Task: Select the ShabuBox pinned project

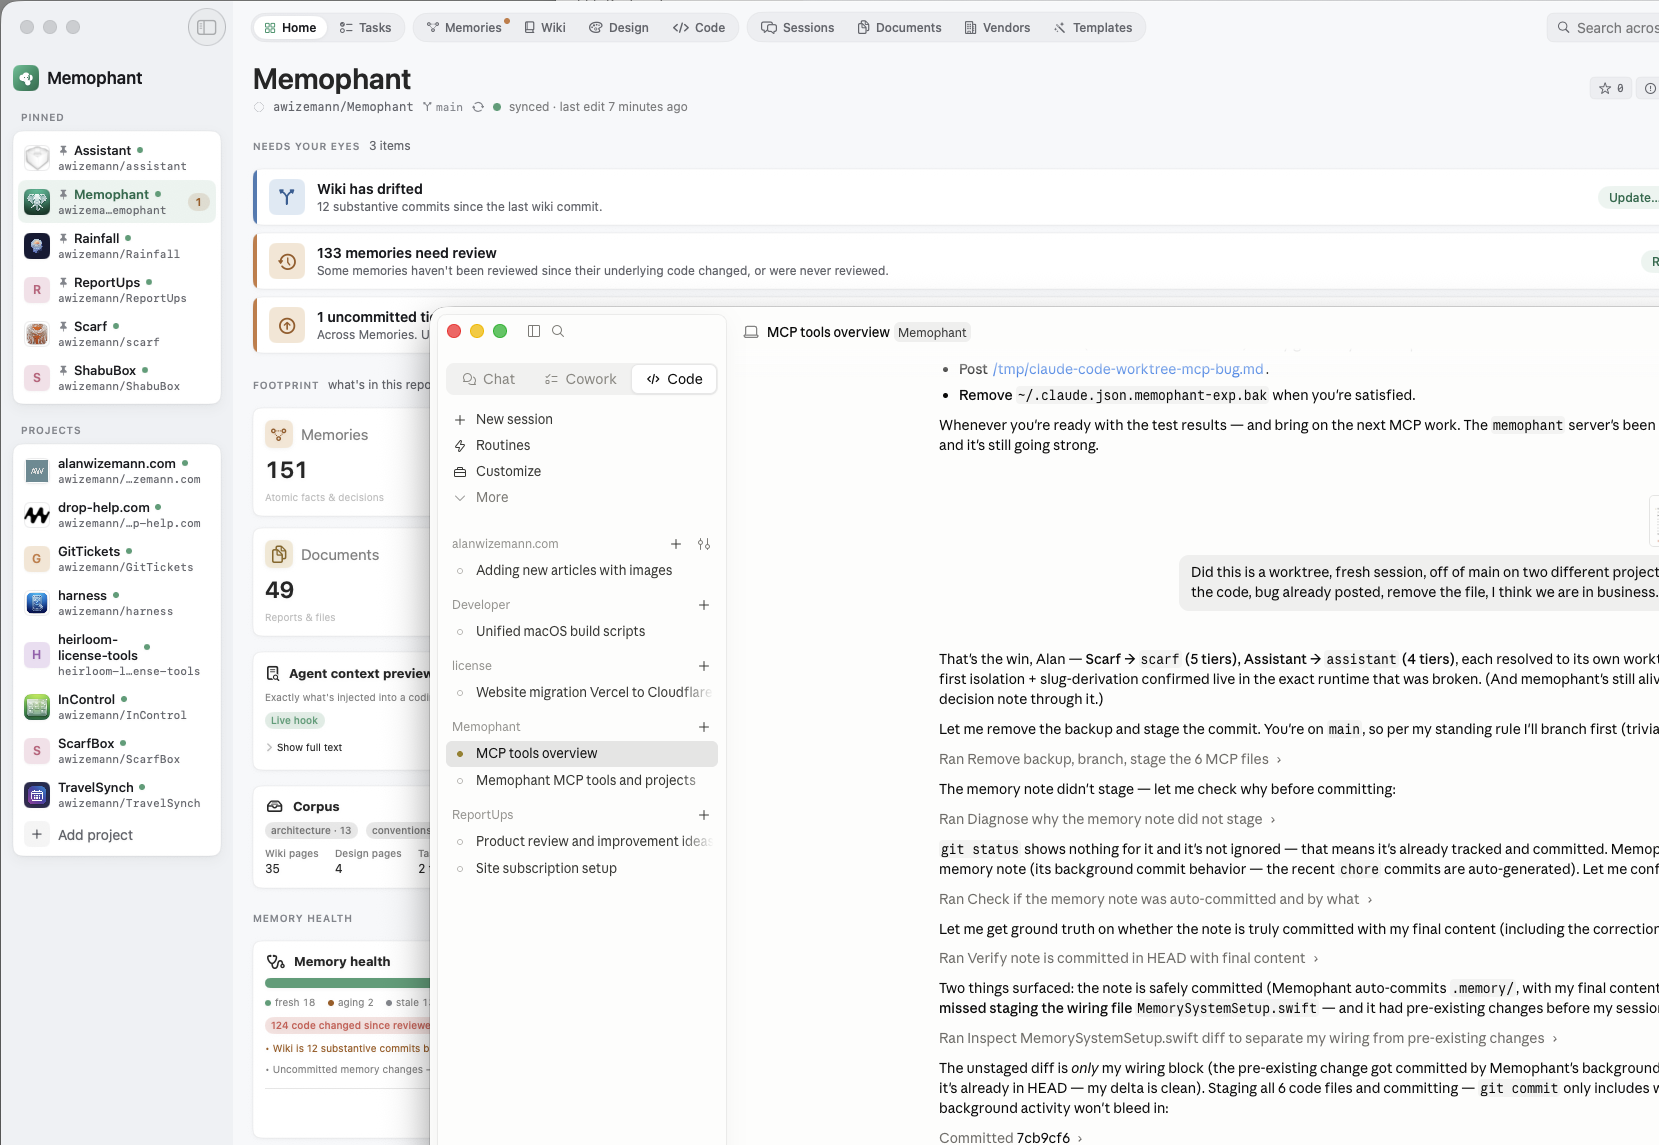Action: tap(117, 378)
